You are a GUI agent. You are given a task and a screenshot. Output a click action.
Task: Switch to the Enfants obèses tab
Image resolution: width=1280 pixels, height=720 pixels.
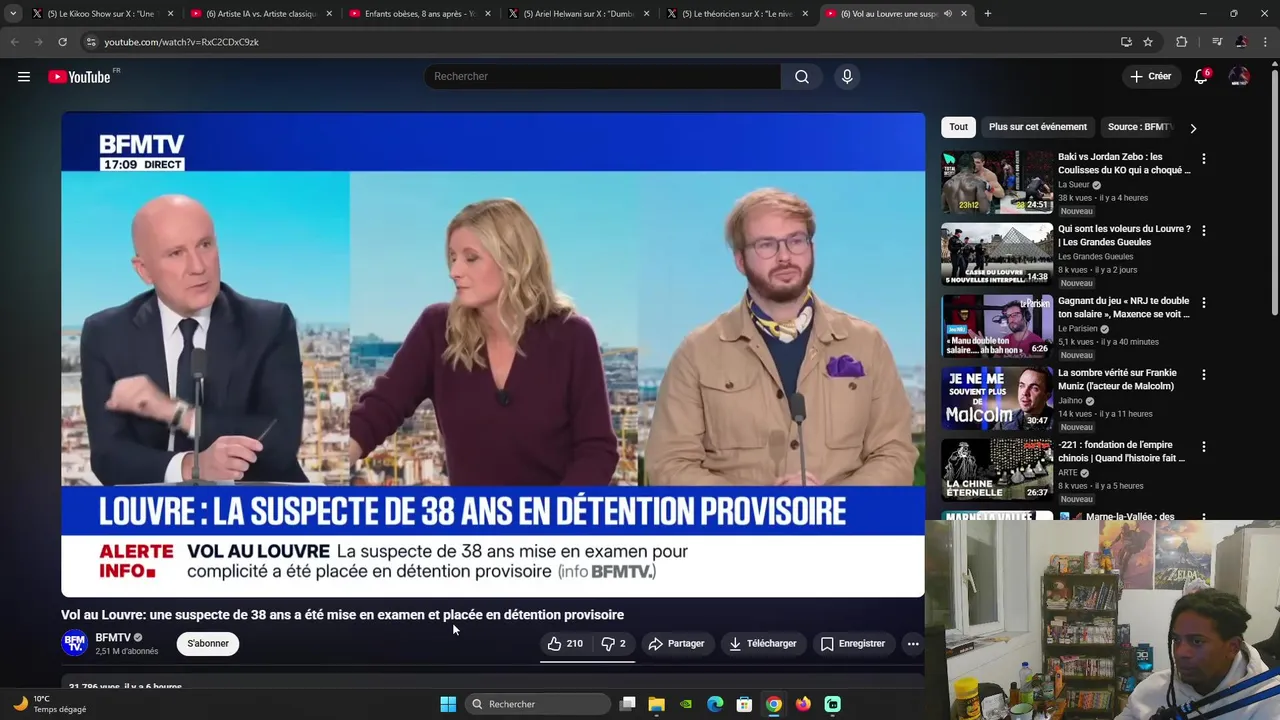(x=418, y=14)
